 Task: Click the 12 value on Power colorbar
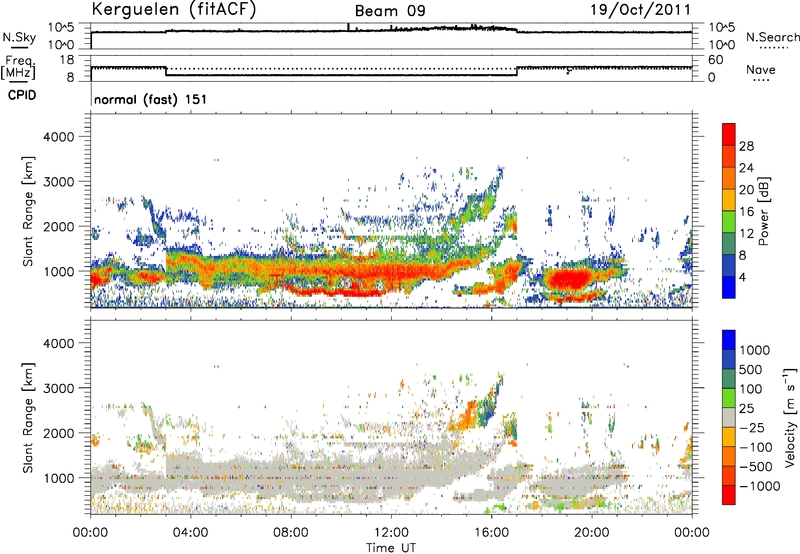pyautogui.click(x=746, y=234)
